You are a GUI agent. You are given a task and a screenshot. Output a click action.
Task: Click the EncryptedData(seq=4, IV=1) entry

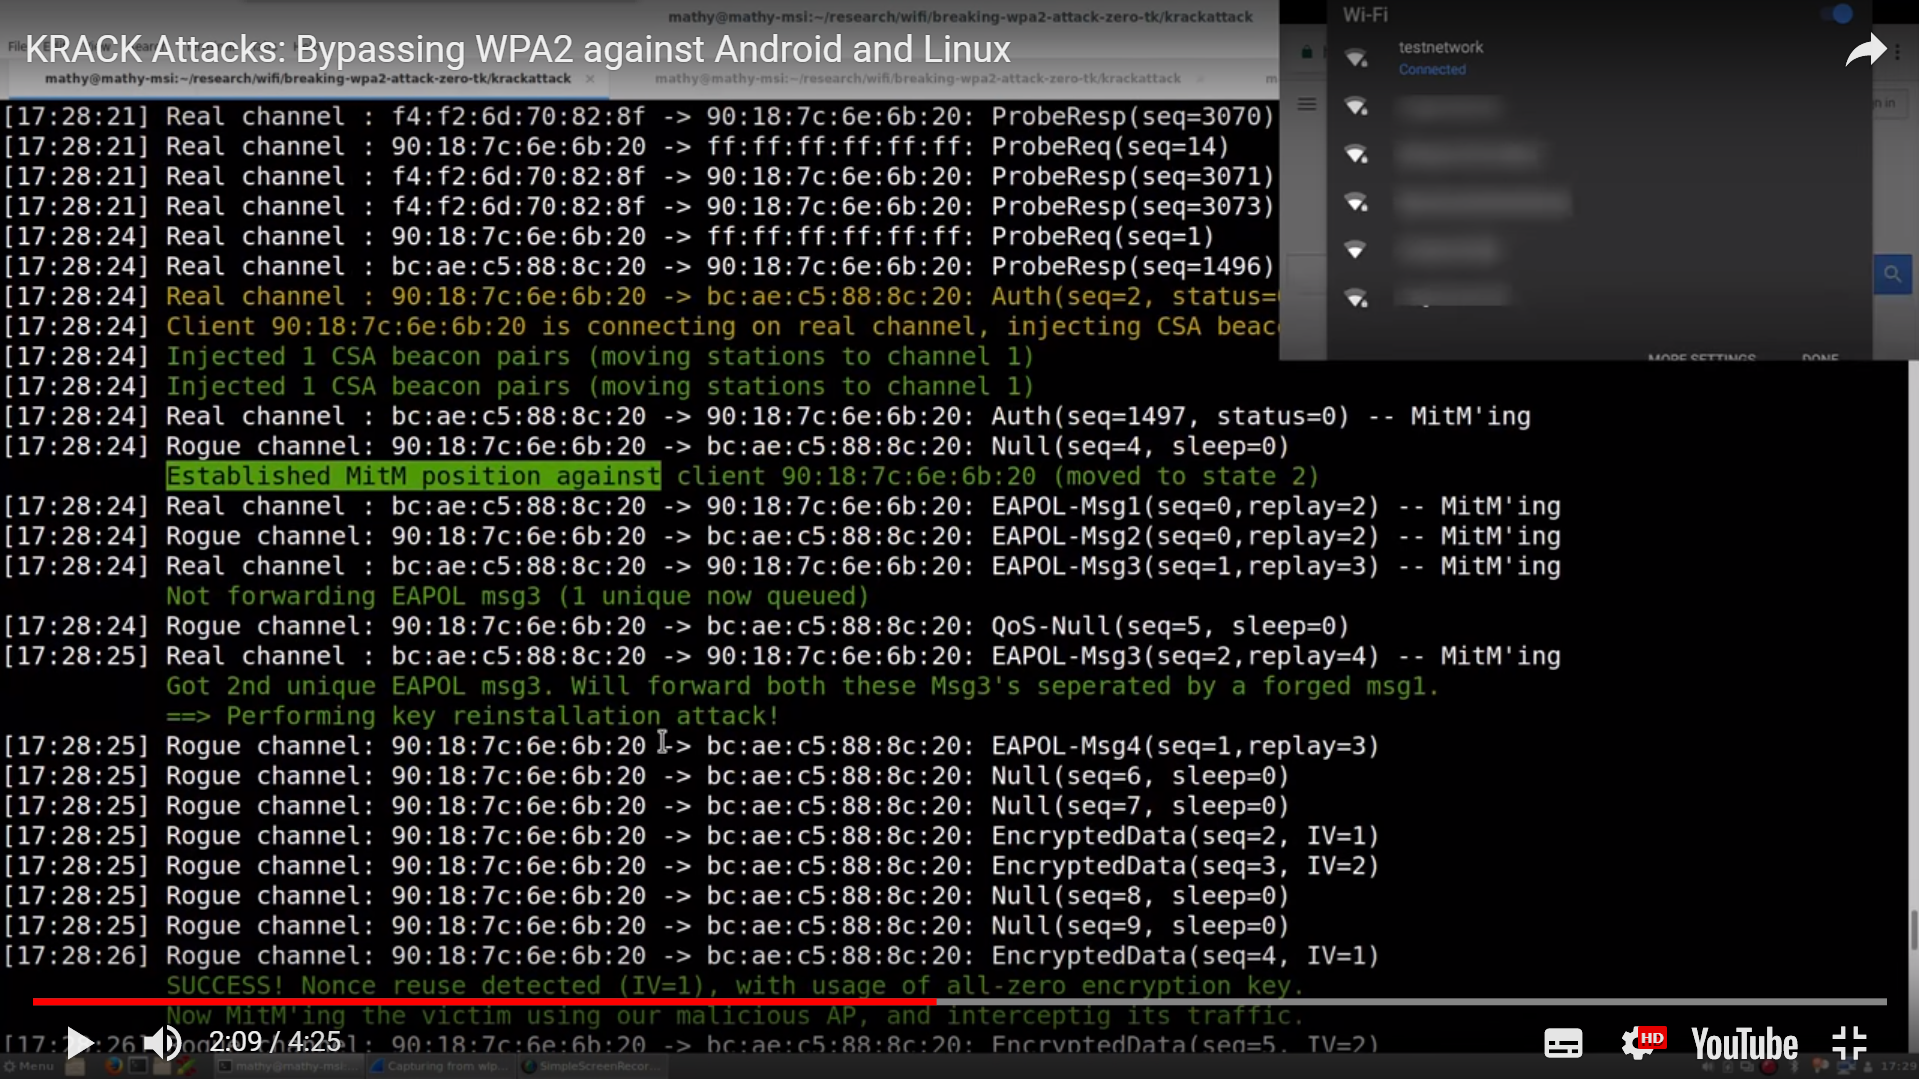point(1185,956)
